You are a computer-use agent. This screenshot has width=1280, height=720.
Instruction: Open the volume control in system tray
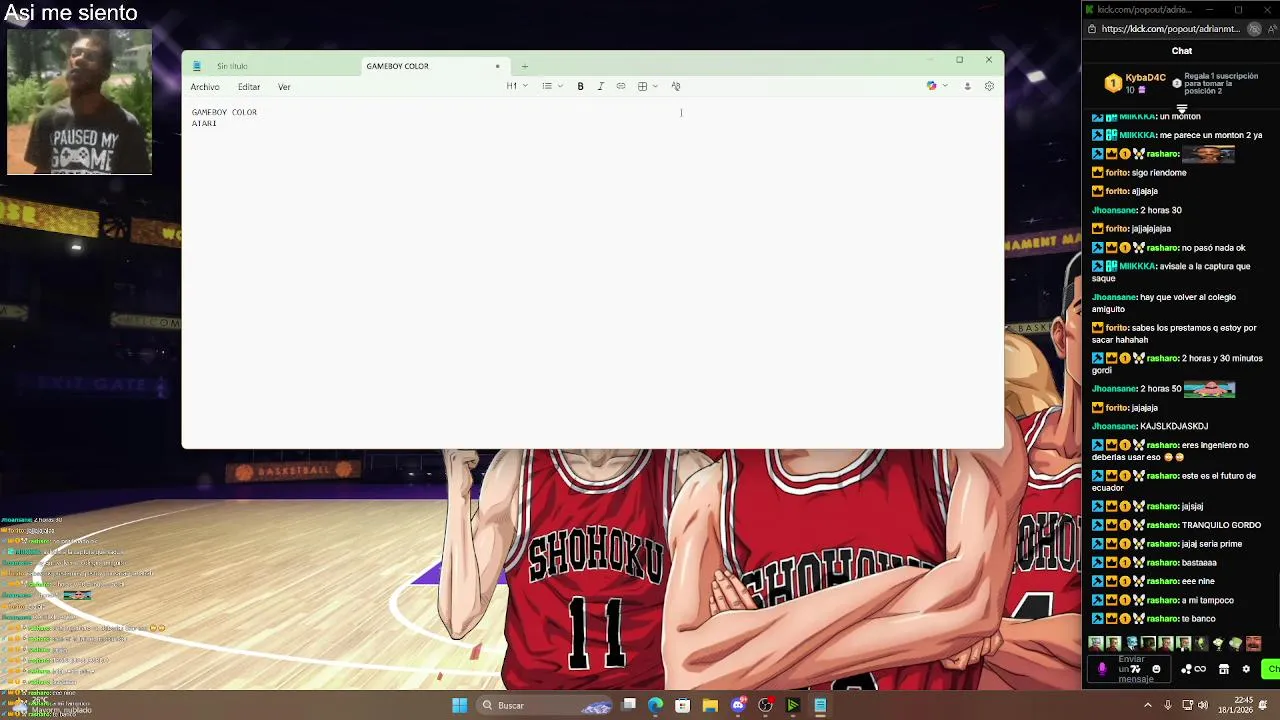1202,705
